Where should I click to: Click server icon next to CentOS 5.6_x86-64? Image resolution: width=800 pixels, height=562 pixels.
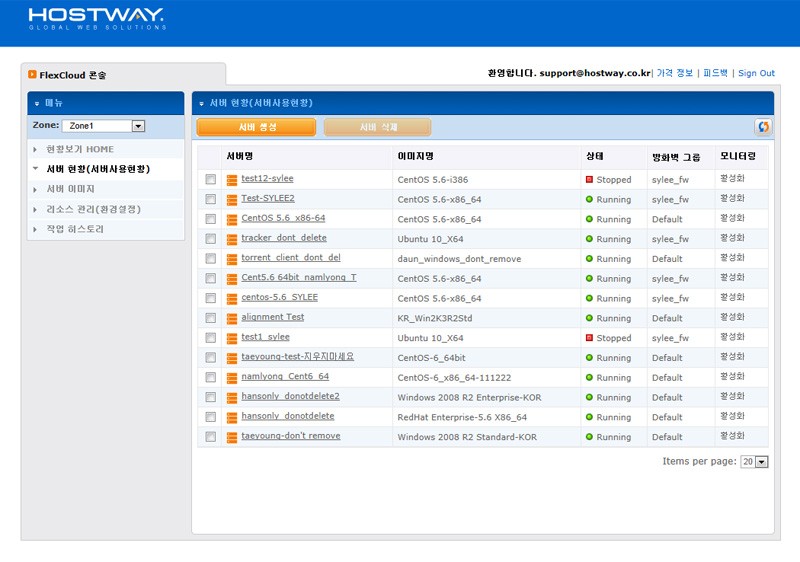click(x=232, y=219)
